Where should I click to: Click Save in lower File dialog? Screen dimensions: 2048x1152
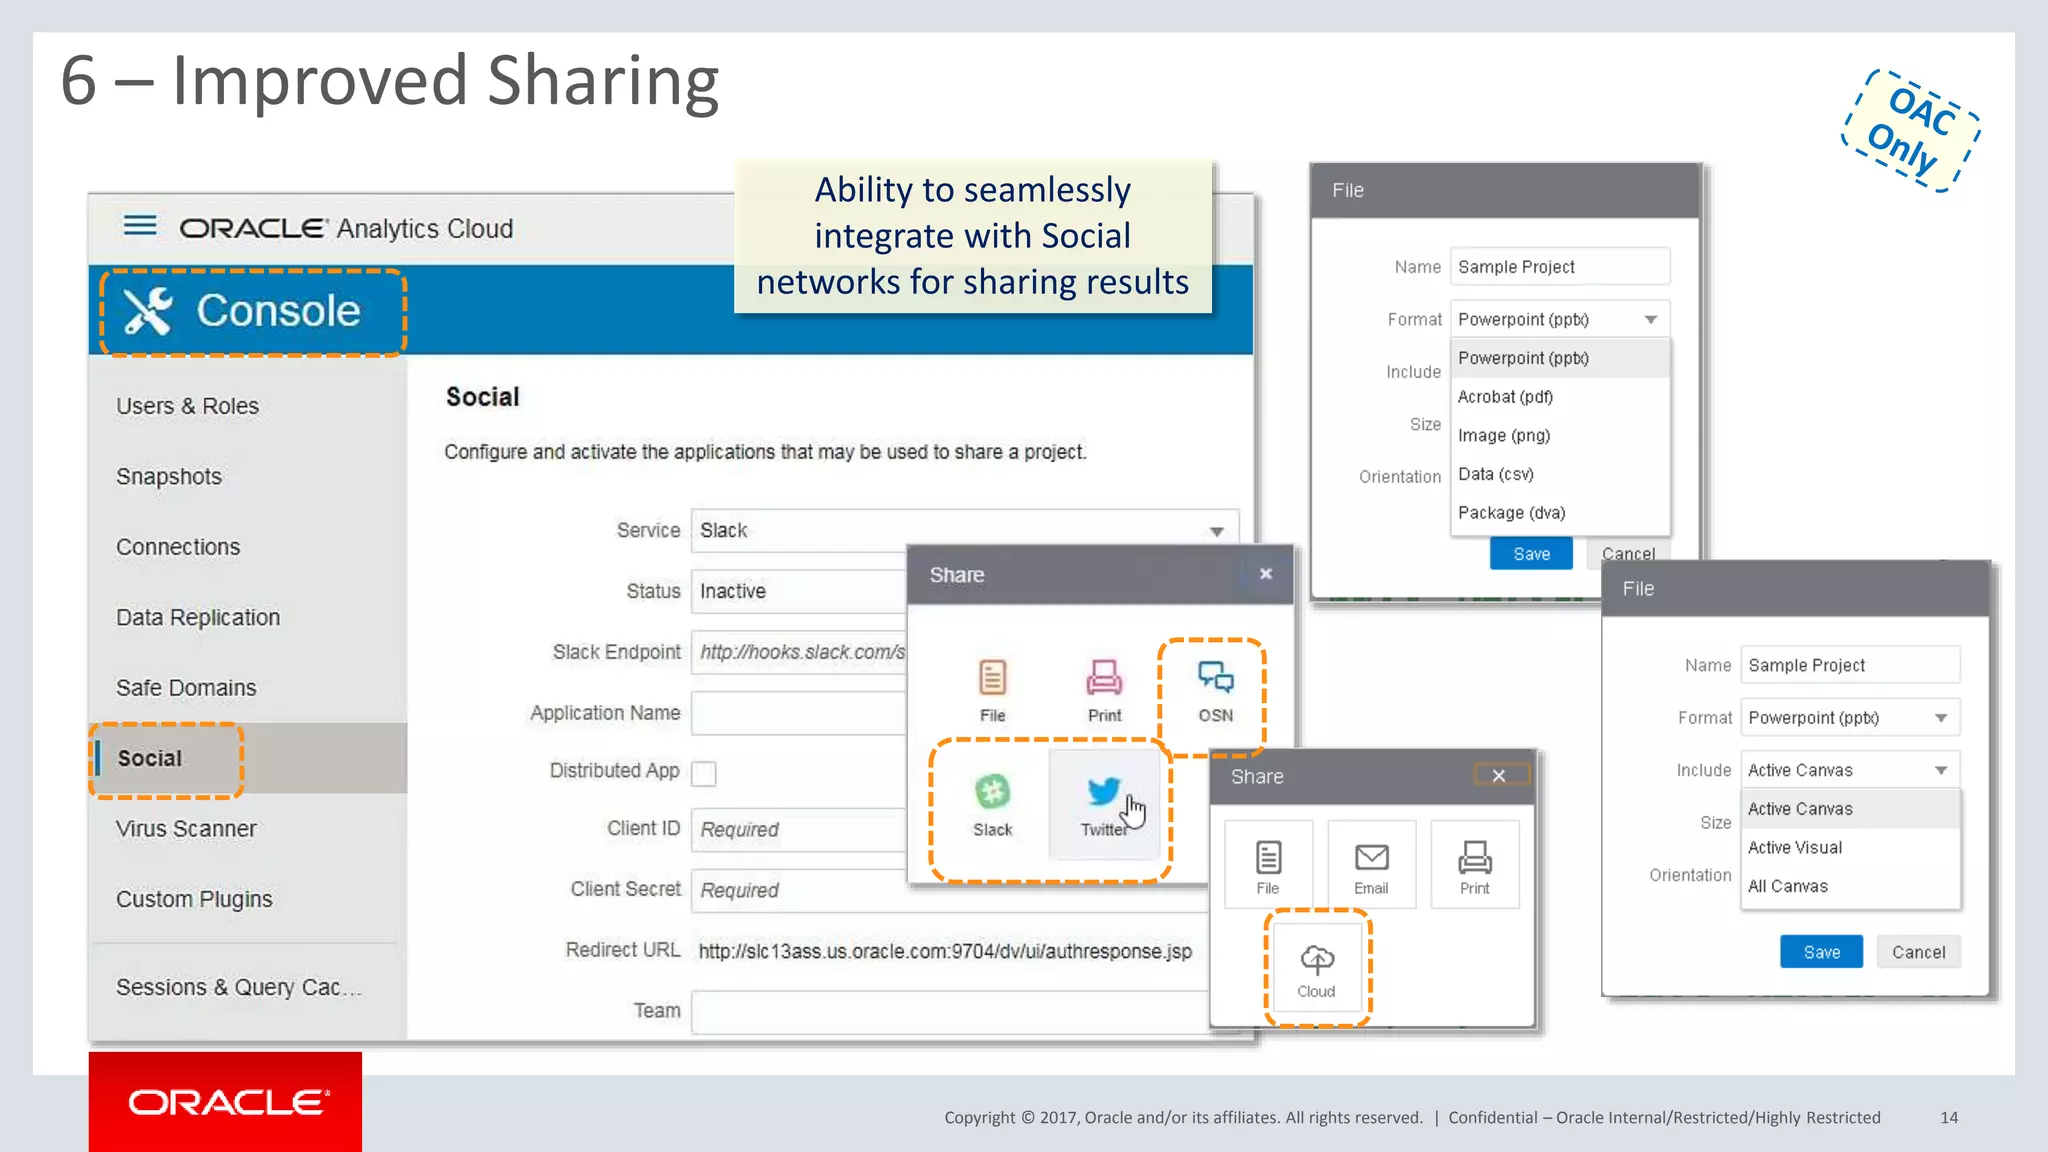1822,952
